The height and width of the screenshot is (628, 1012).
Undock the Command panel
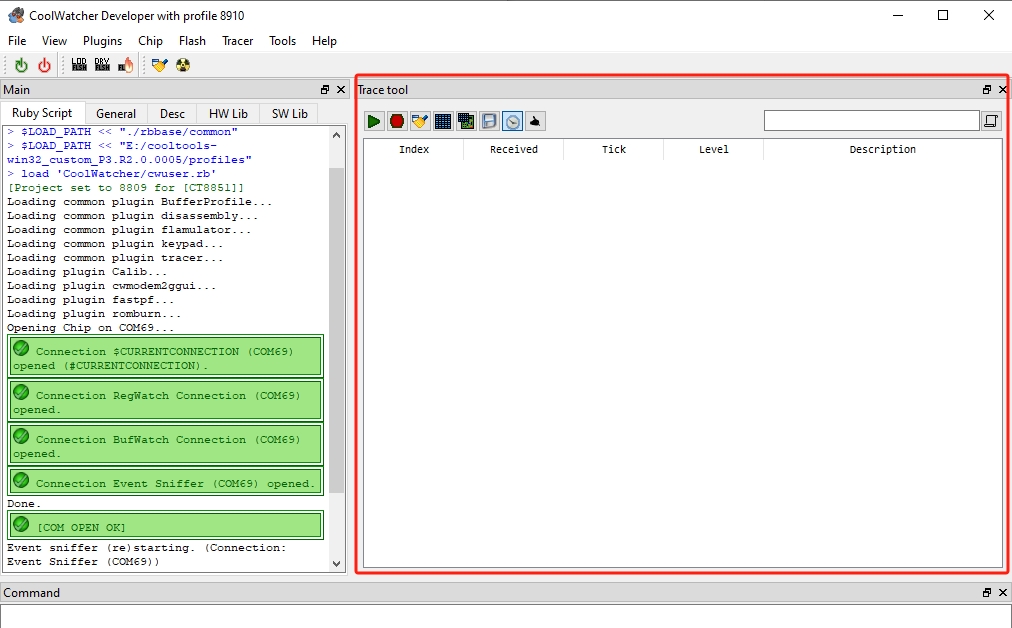(x=987, y=593)
